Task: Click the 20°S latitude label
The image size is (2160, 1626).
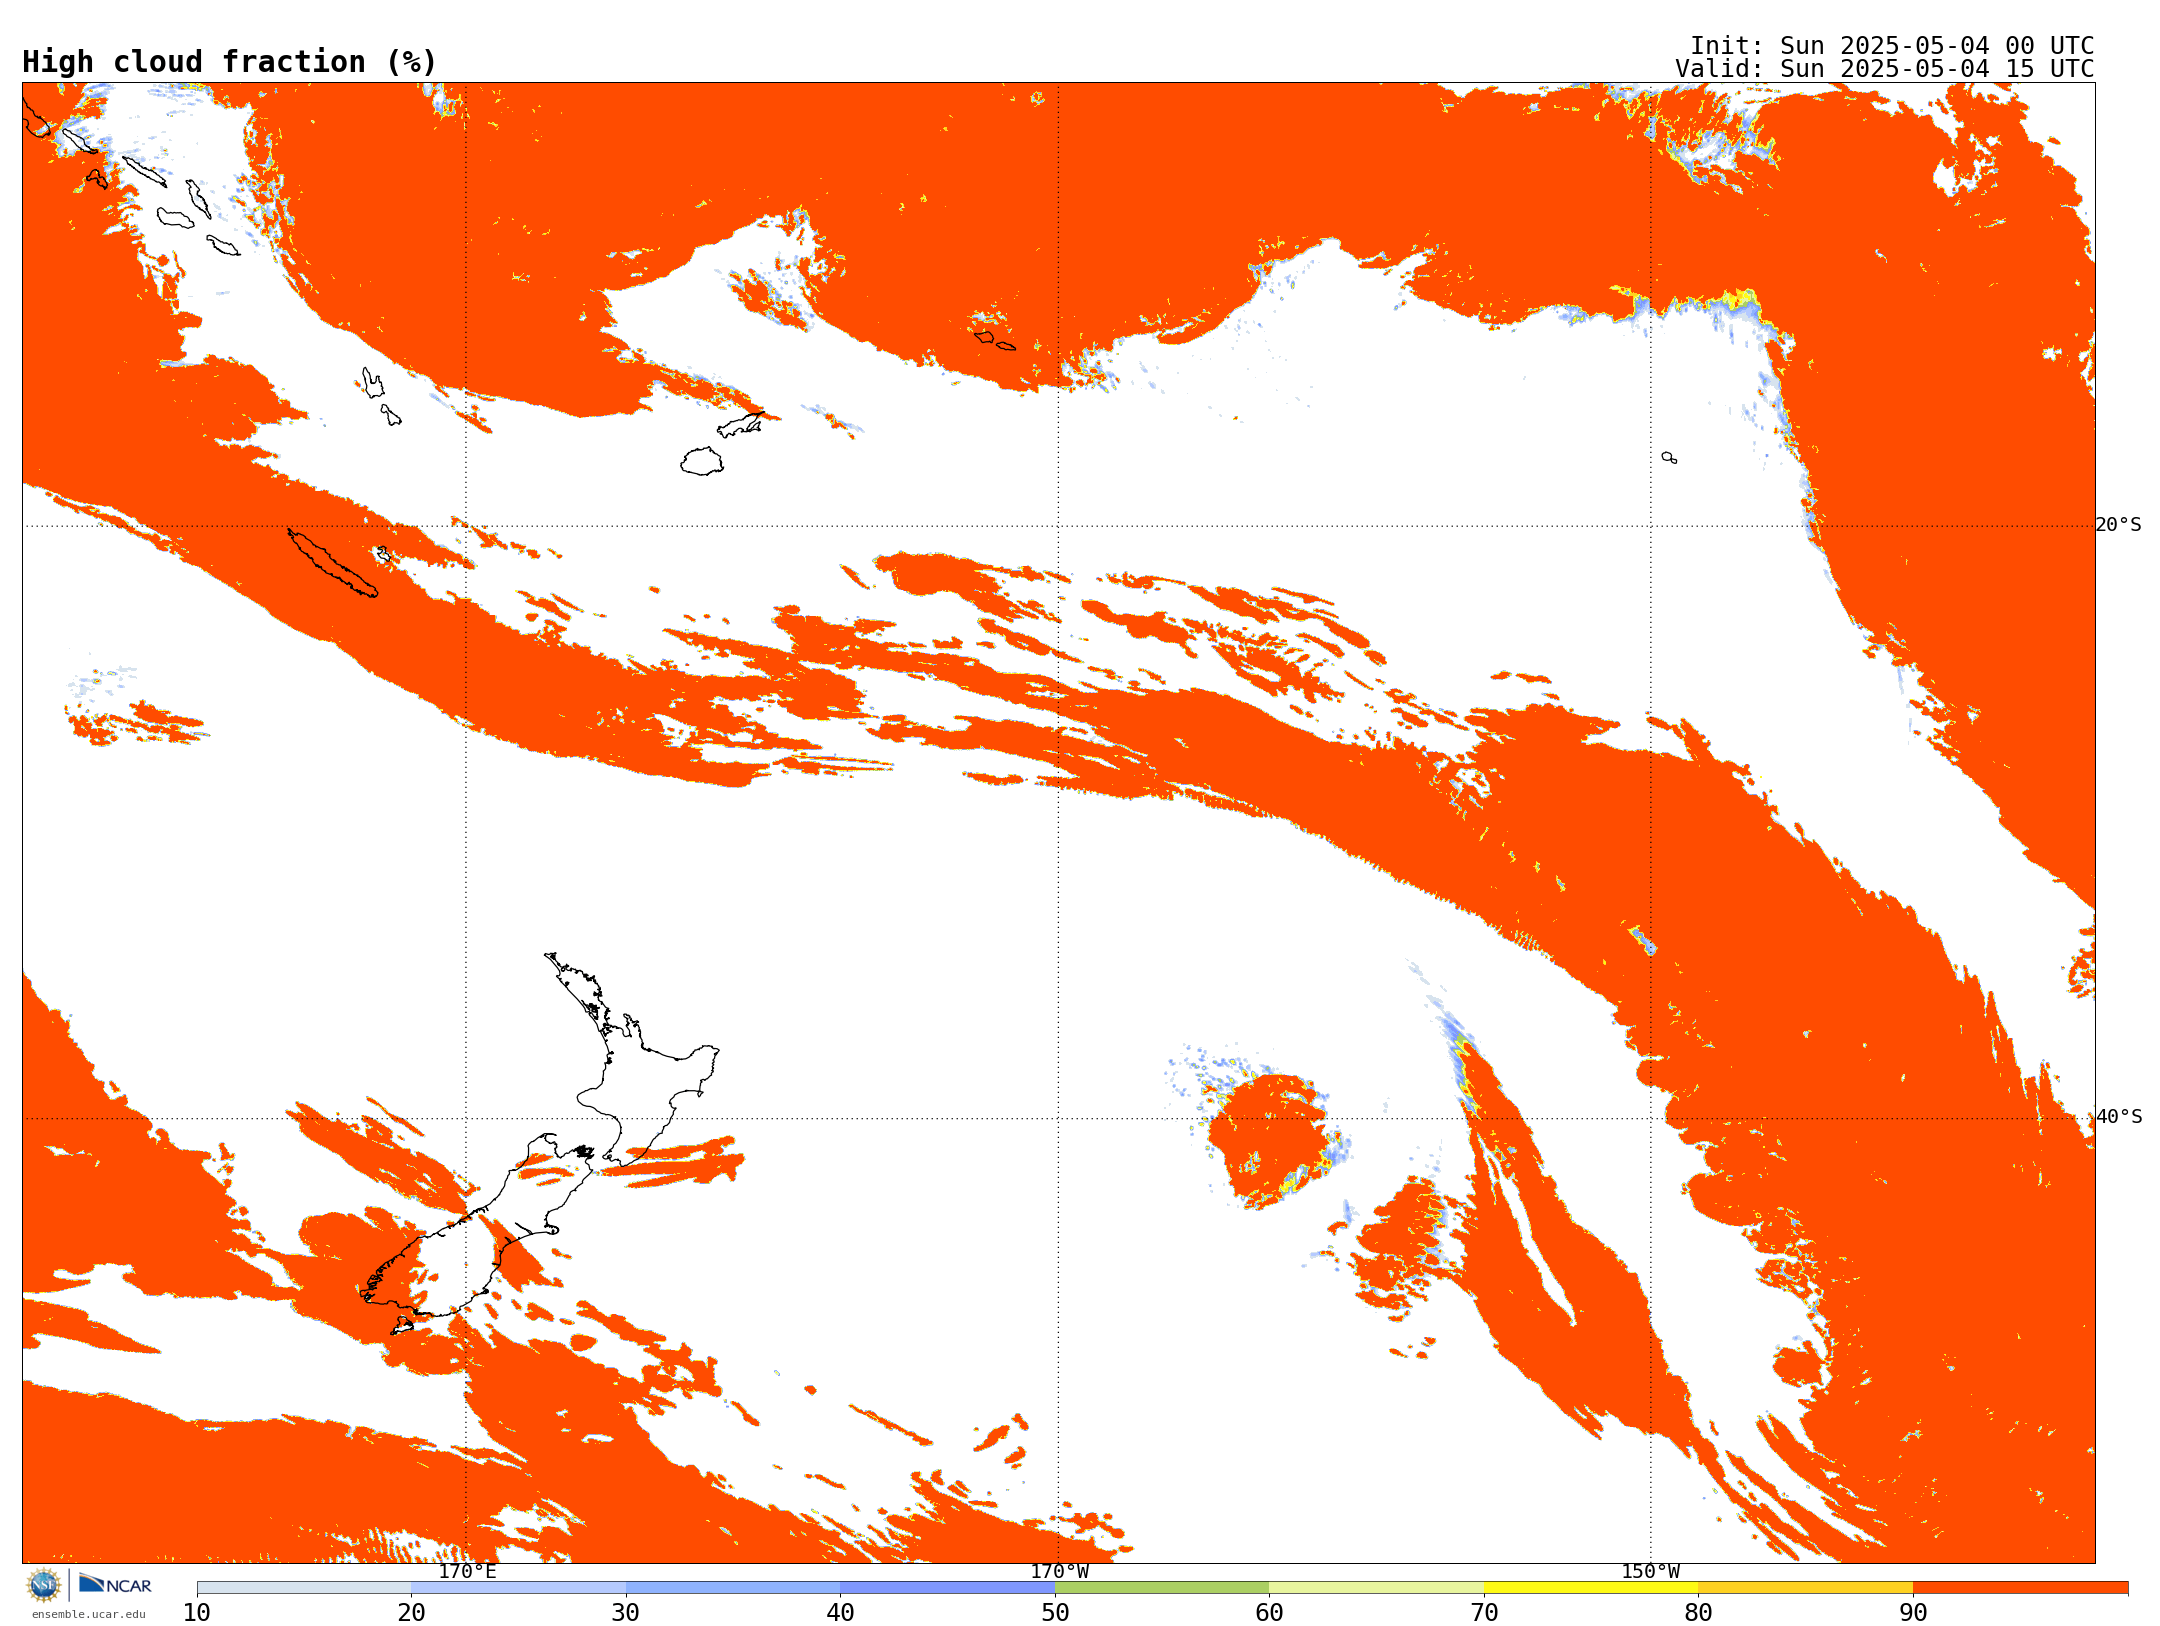Action: pos(2118,525)
